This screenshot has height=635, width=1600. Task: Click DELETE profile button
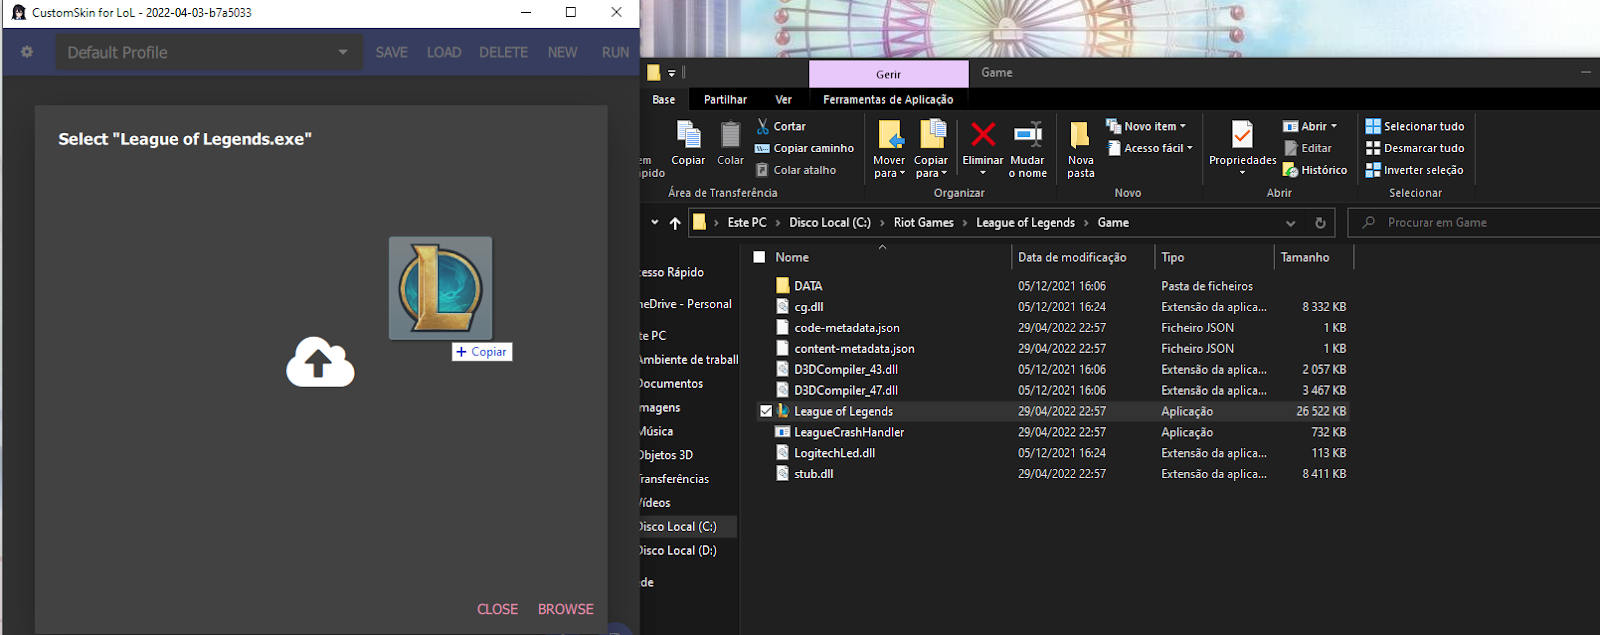click(x=503, y=52)
